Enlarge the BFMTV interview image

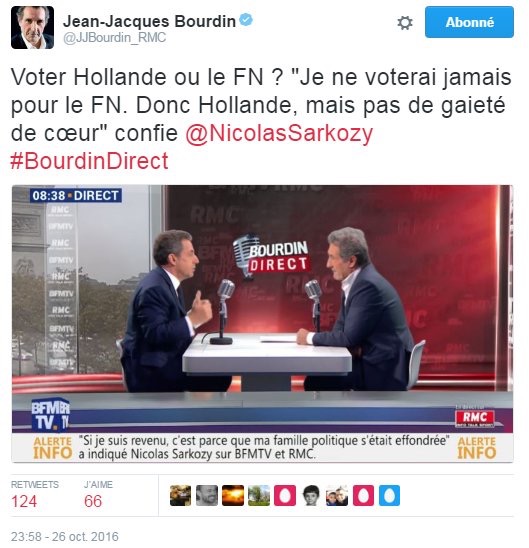click(262, 324)
